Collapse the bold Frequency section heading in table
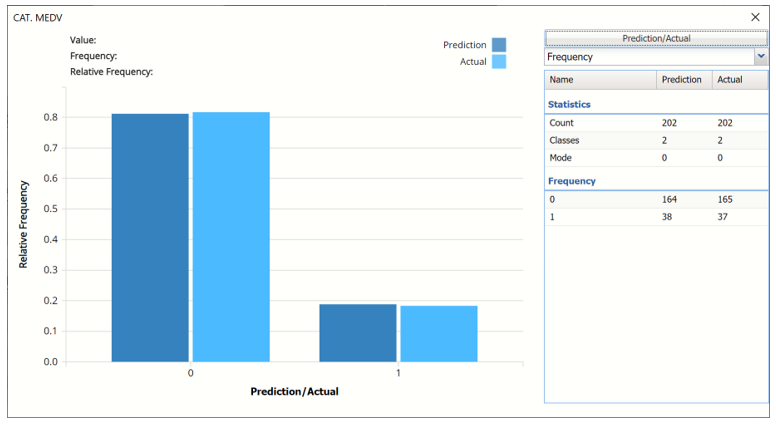Viewport: 776px width, 427px height. (572, 181)
